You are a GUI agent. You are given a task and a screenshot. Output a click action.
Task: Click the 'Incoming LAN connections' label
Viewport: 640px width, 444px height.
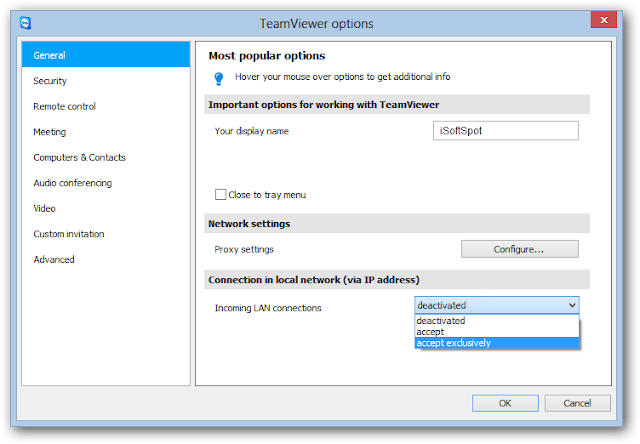tap(268, 308)
